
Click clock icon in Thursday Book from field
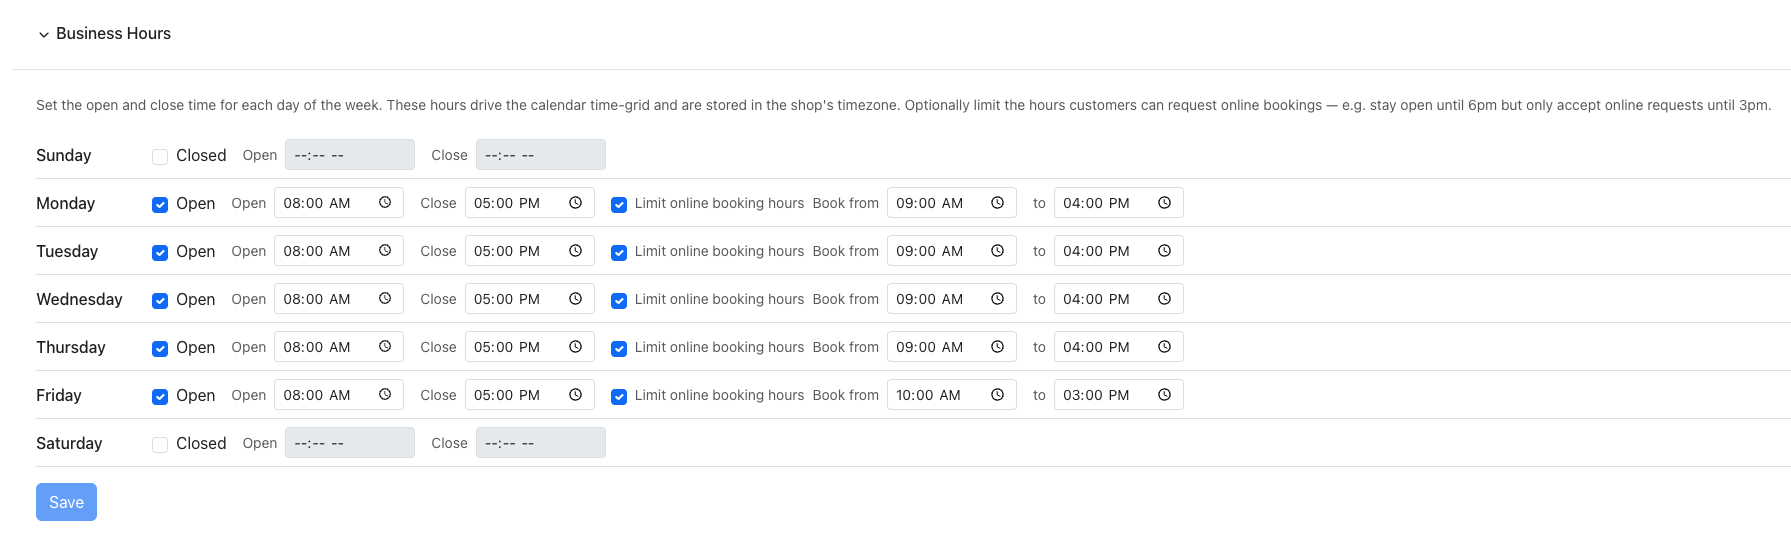(x=998, y=347)
